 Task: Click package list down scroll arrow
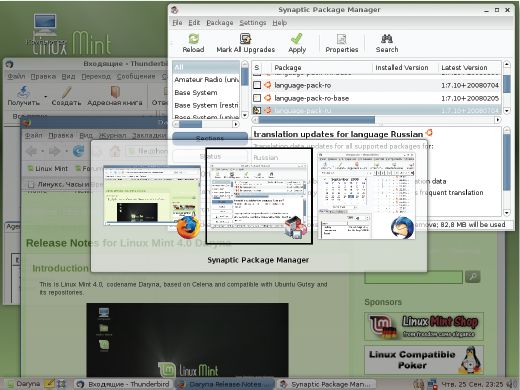pos(507,110)
